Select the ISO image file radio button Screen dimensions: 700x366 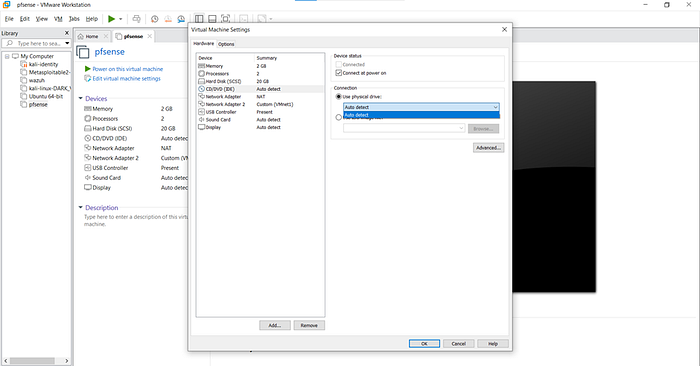[338, 118]
